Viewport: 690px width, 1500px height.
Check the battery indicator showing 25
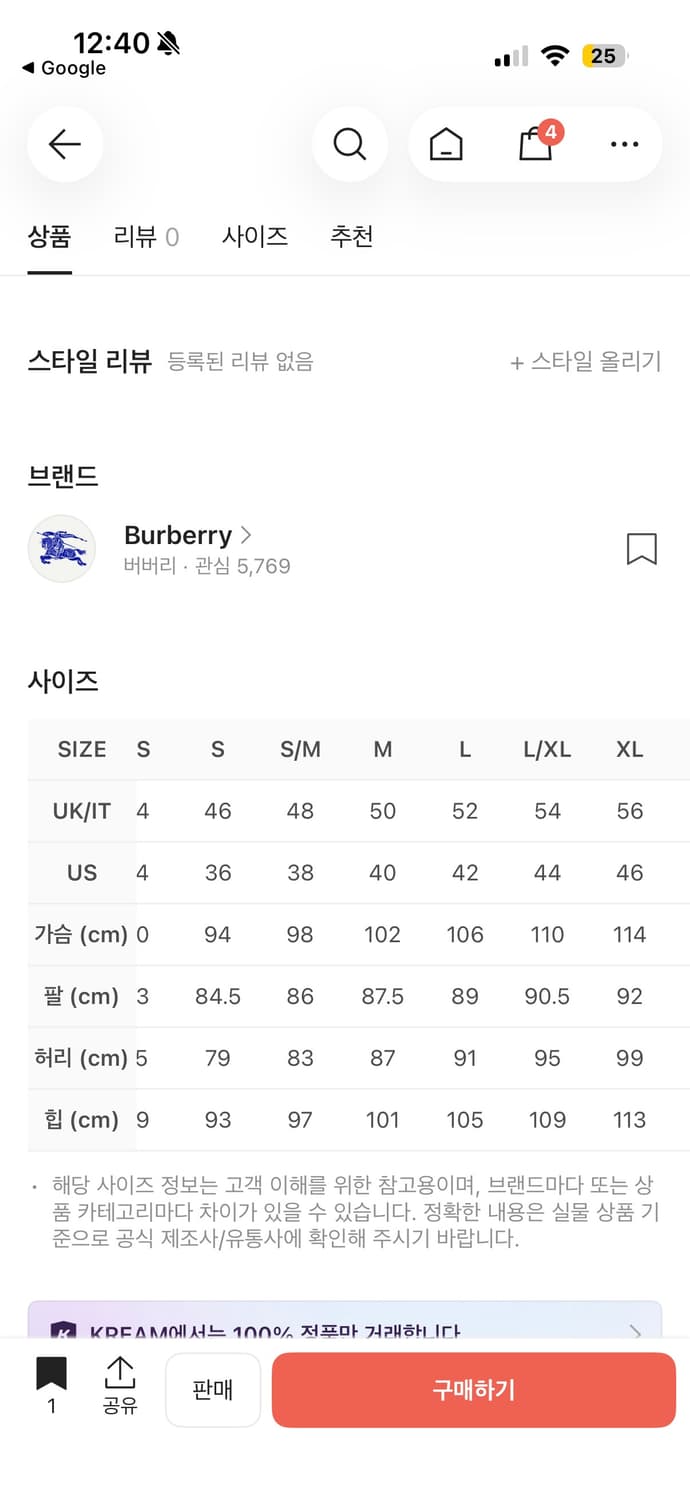(x=604, y=56)
